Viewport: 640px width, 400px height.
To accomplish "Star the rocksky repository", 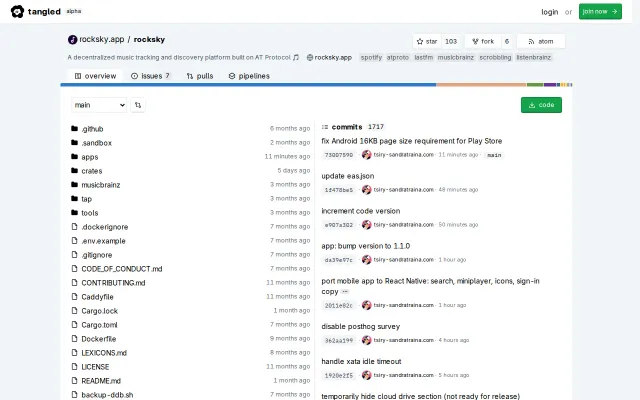I will [427, 41].
